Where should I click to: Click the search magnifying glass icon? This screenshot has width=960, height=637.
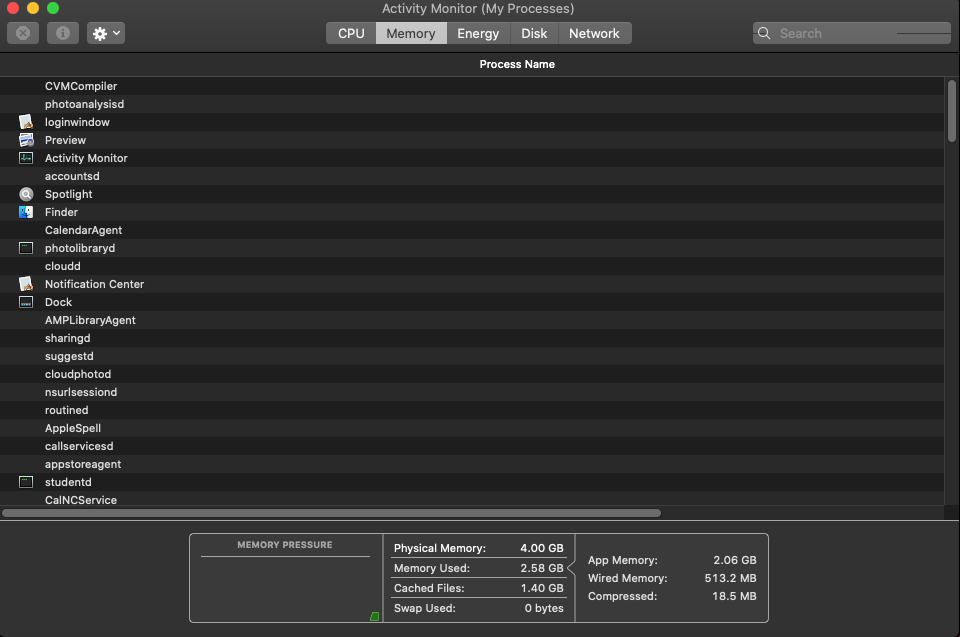click(x=764, y=33)
